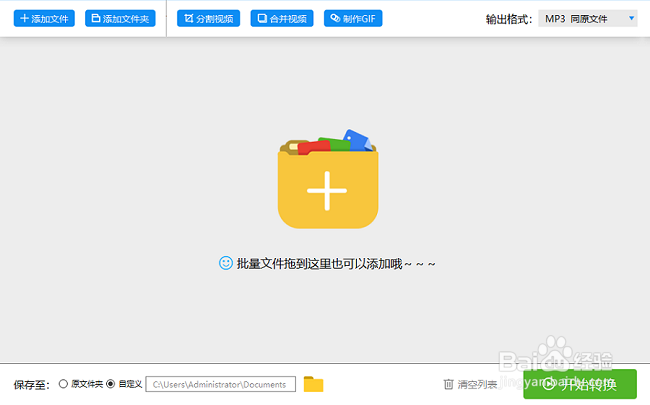Click the dropdown arrow of output format

(631, 18)
